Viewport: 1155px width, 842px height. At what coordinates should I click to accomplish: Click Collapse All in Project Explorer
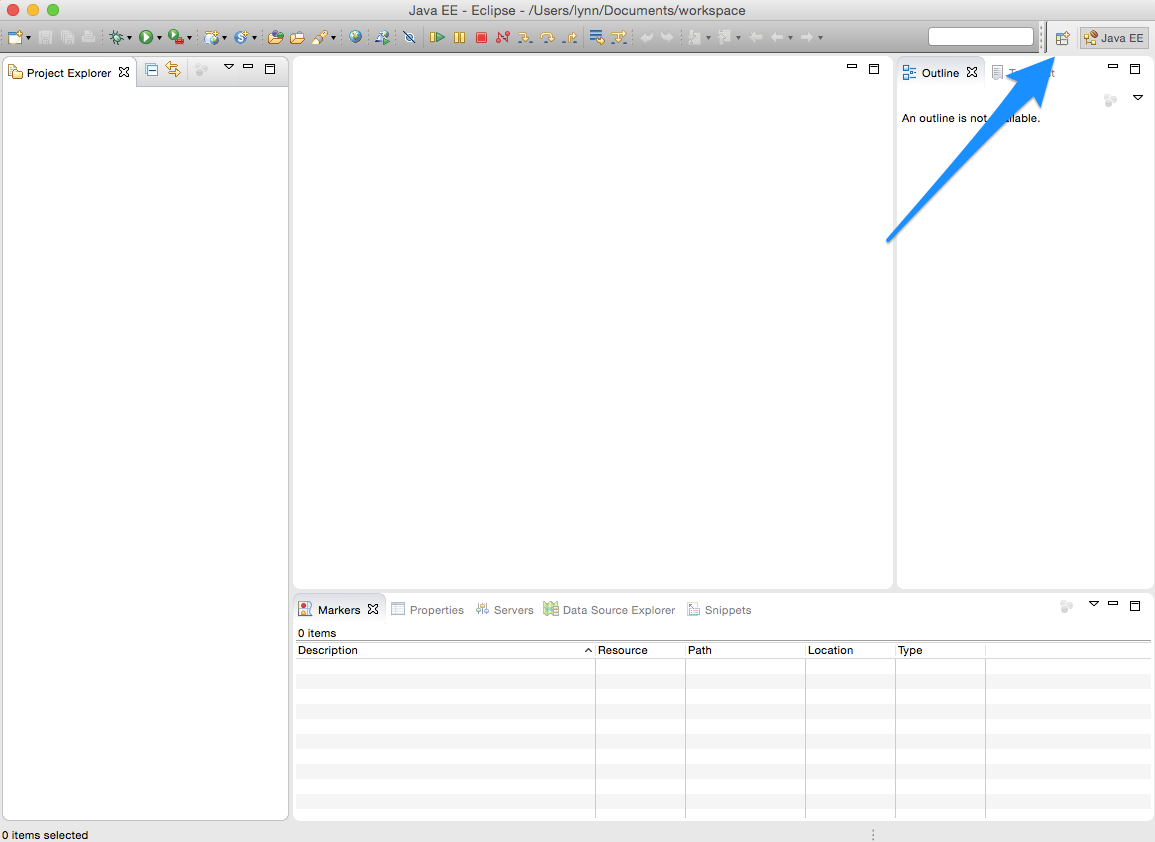click(152, 70)
